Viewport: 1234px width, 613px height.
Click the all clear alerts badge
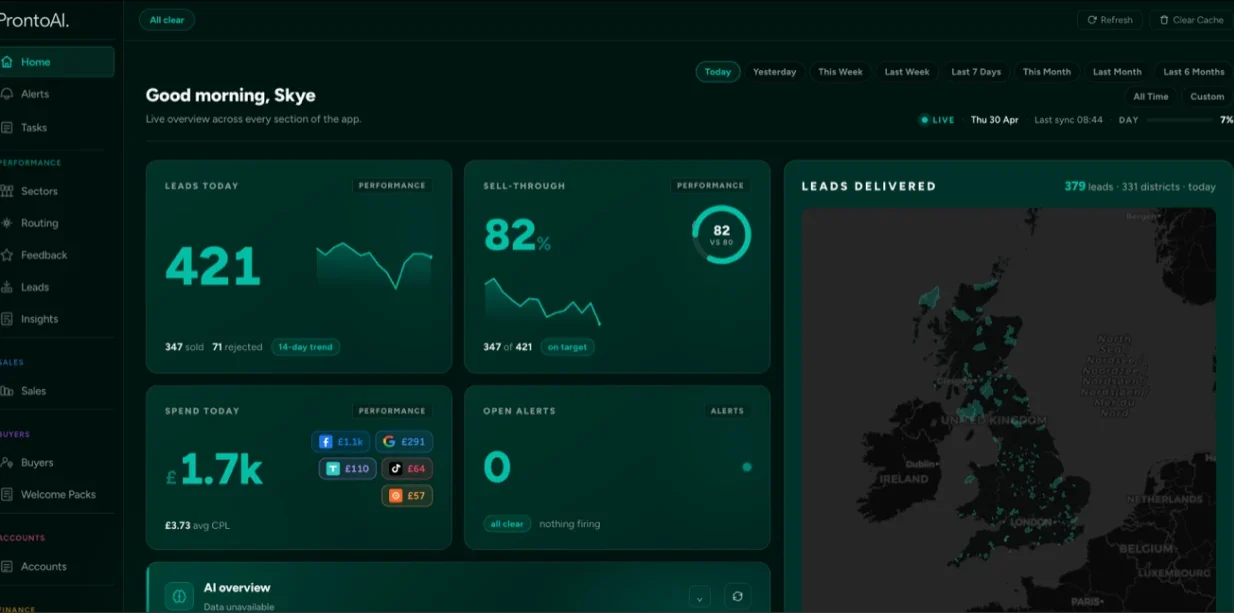507,524
